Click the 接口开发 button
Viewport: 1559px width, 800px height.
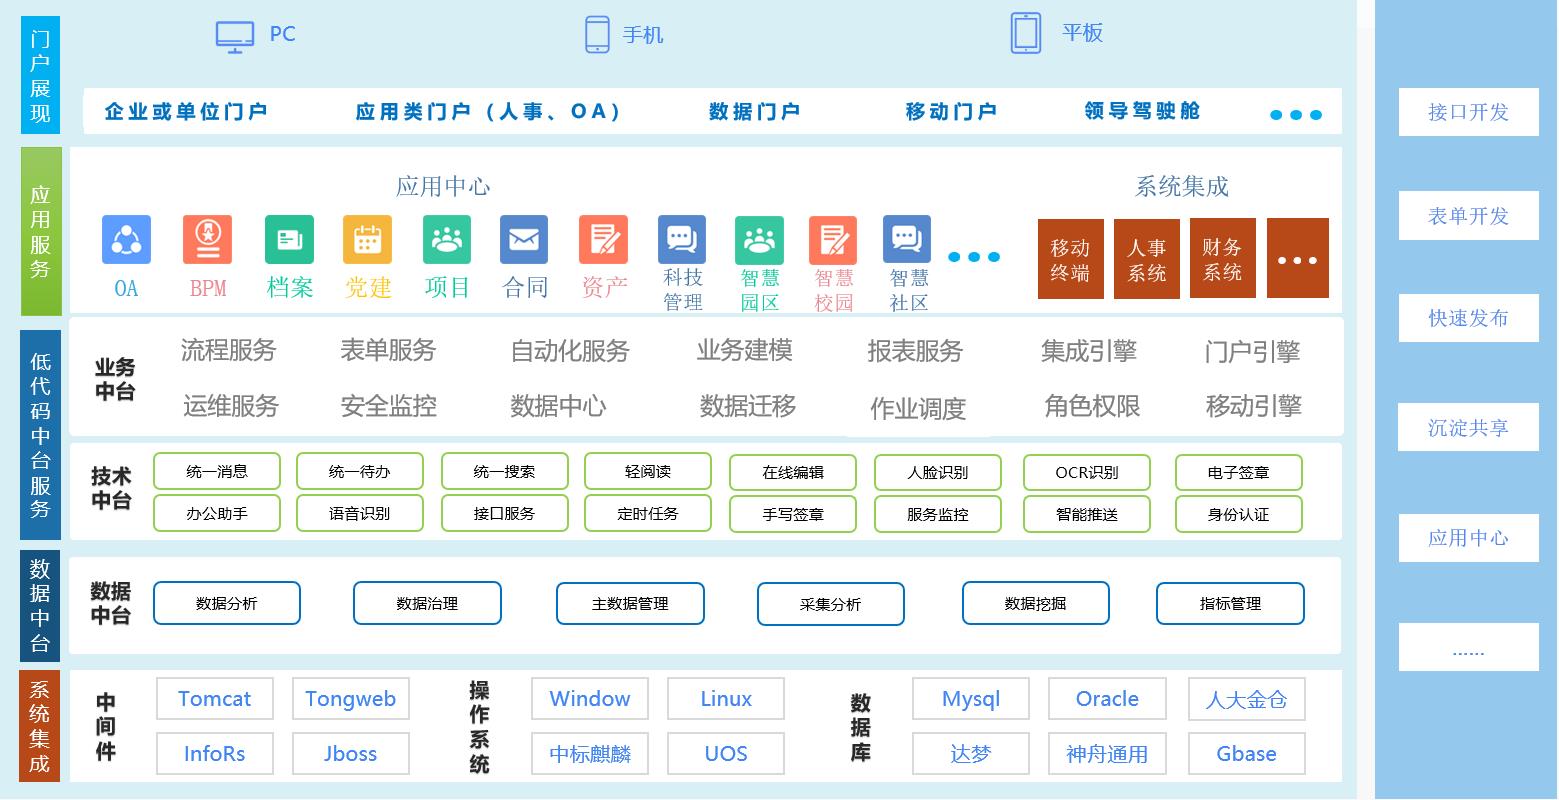coord(1468,112)
